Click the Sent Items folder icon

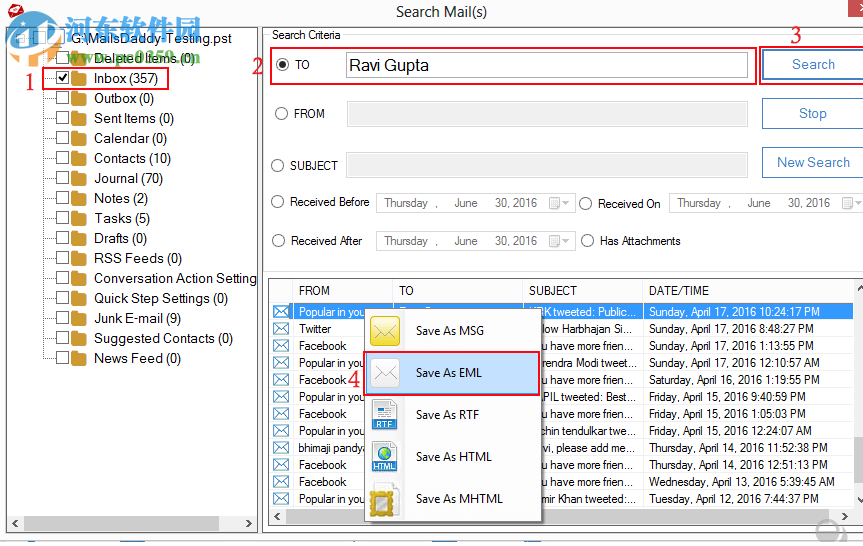click(79, 119)
